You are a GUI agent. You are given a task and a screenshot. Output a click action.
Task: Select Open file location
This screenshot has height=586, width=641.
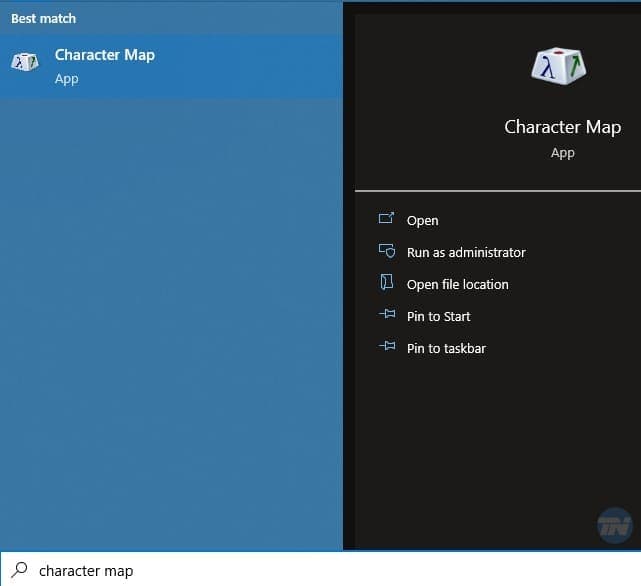pos(457,284)
